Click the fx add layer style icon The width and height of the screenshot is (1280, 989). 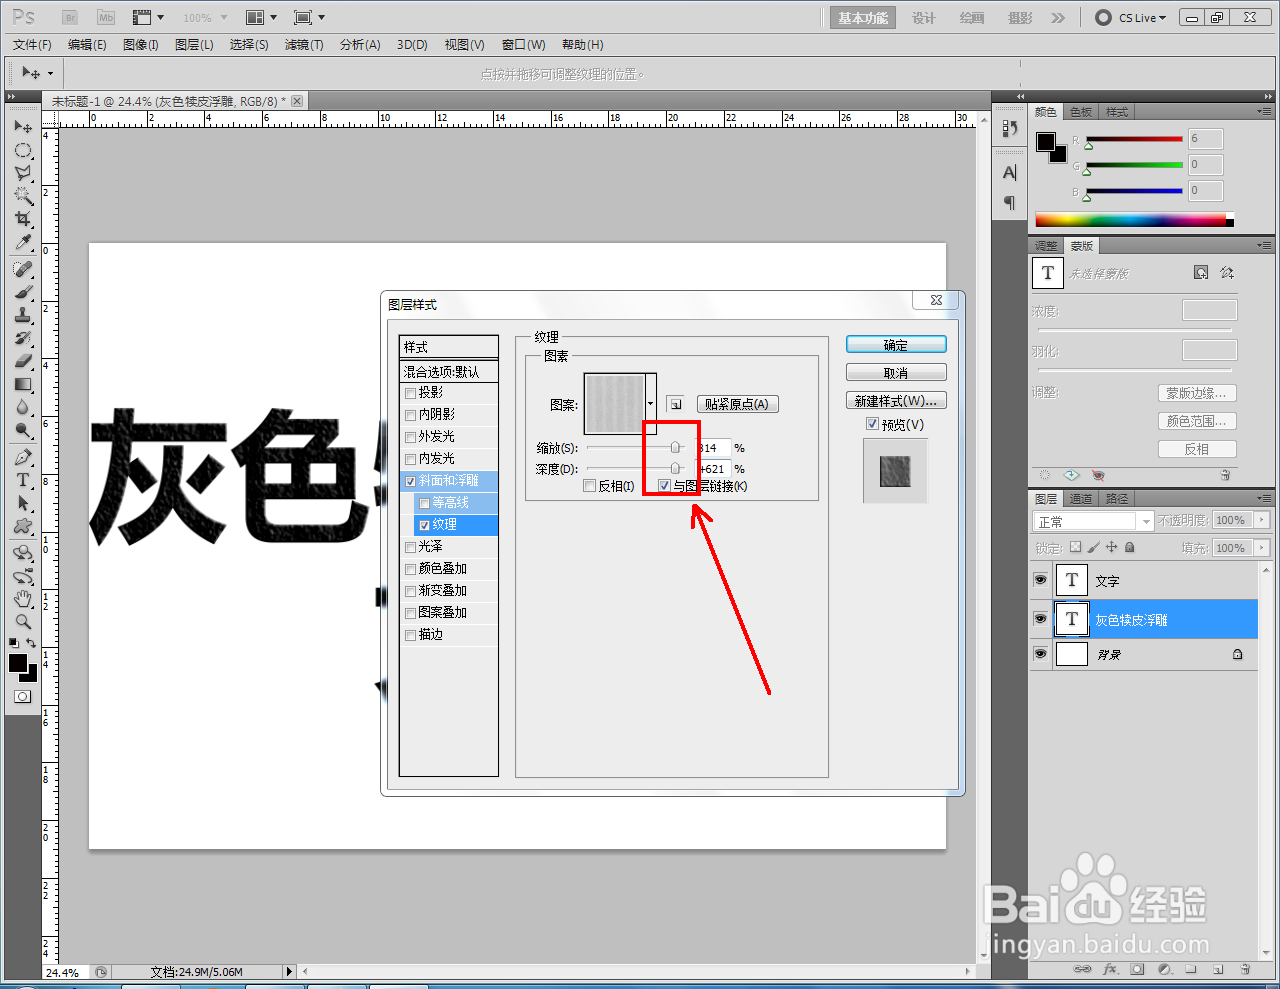pyautogui.click(x=1110, y=969)
